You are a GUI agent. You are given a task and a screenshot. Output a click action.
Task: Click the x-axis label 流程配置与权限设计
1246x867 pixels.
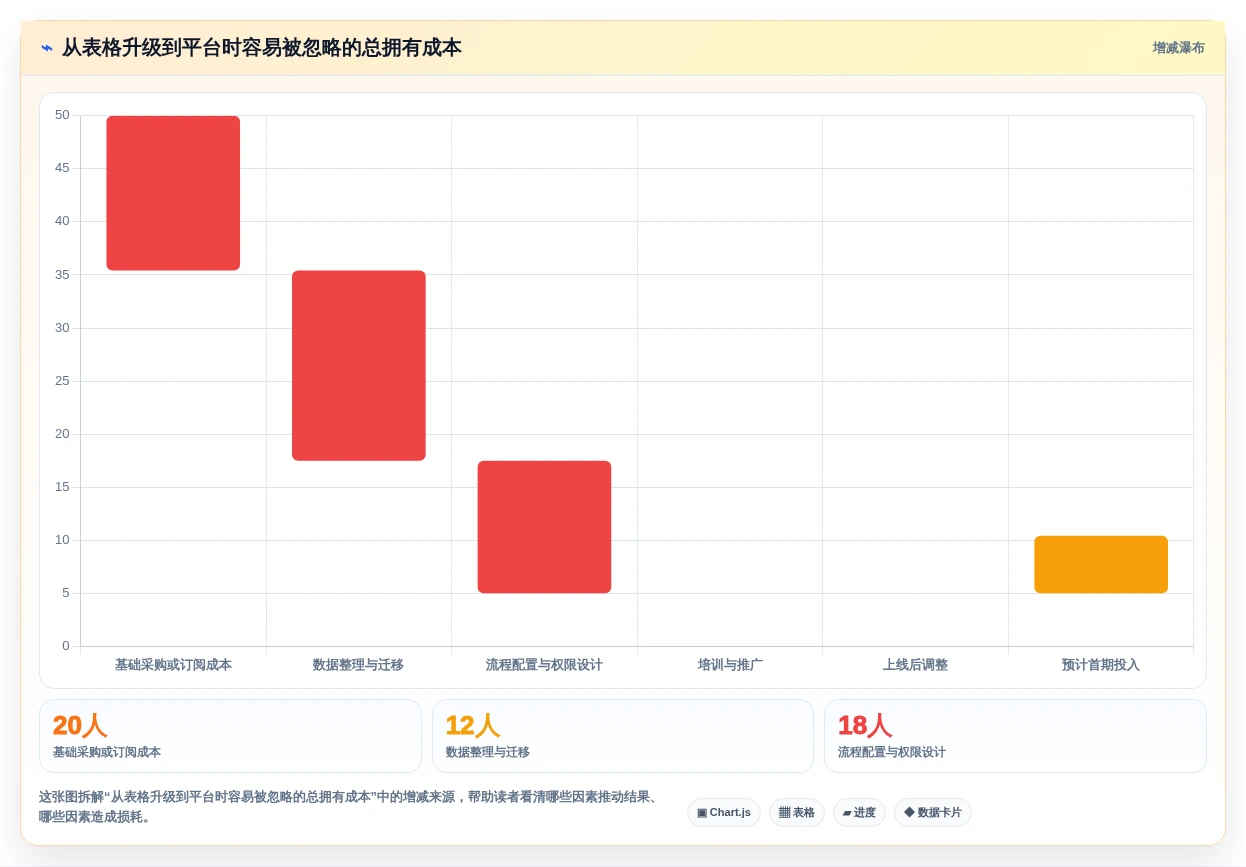coord(544,665)
